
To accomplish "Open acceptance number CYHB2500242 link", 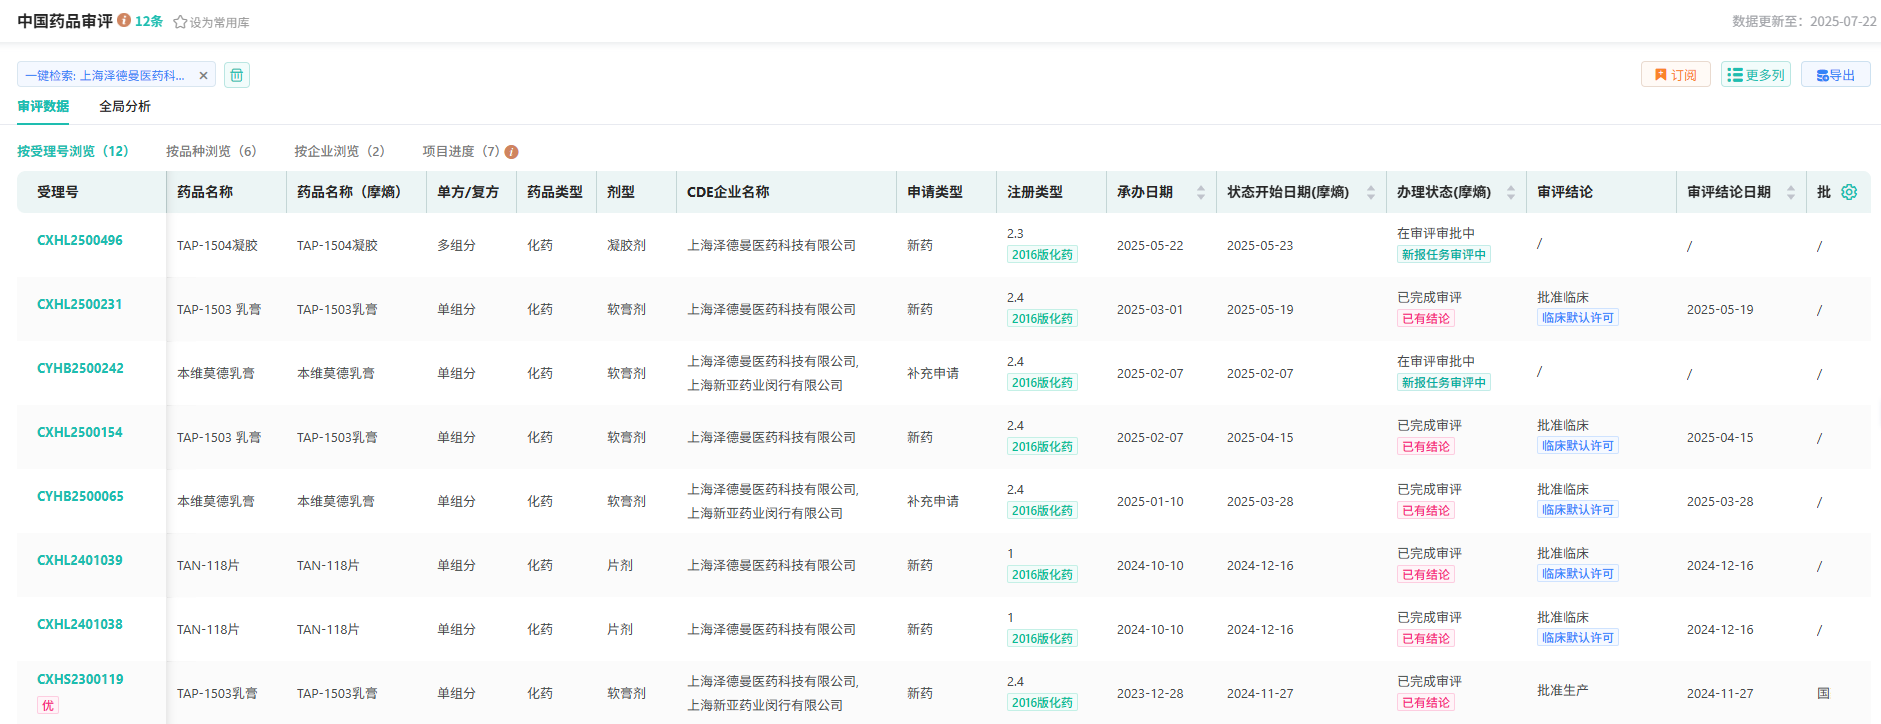I will (80, 368).
